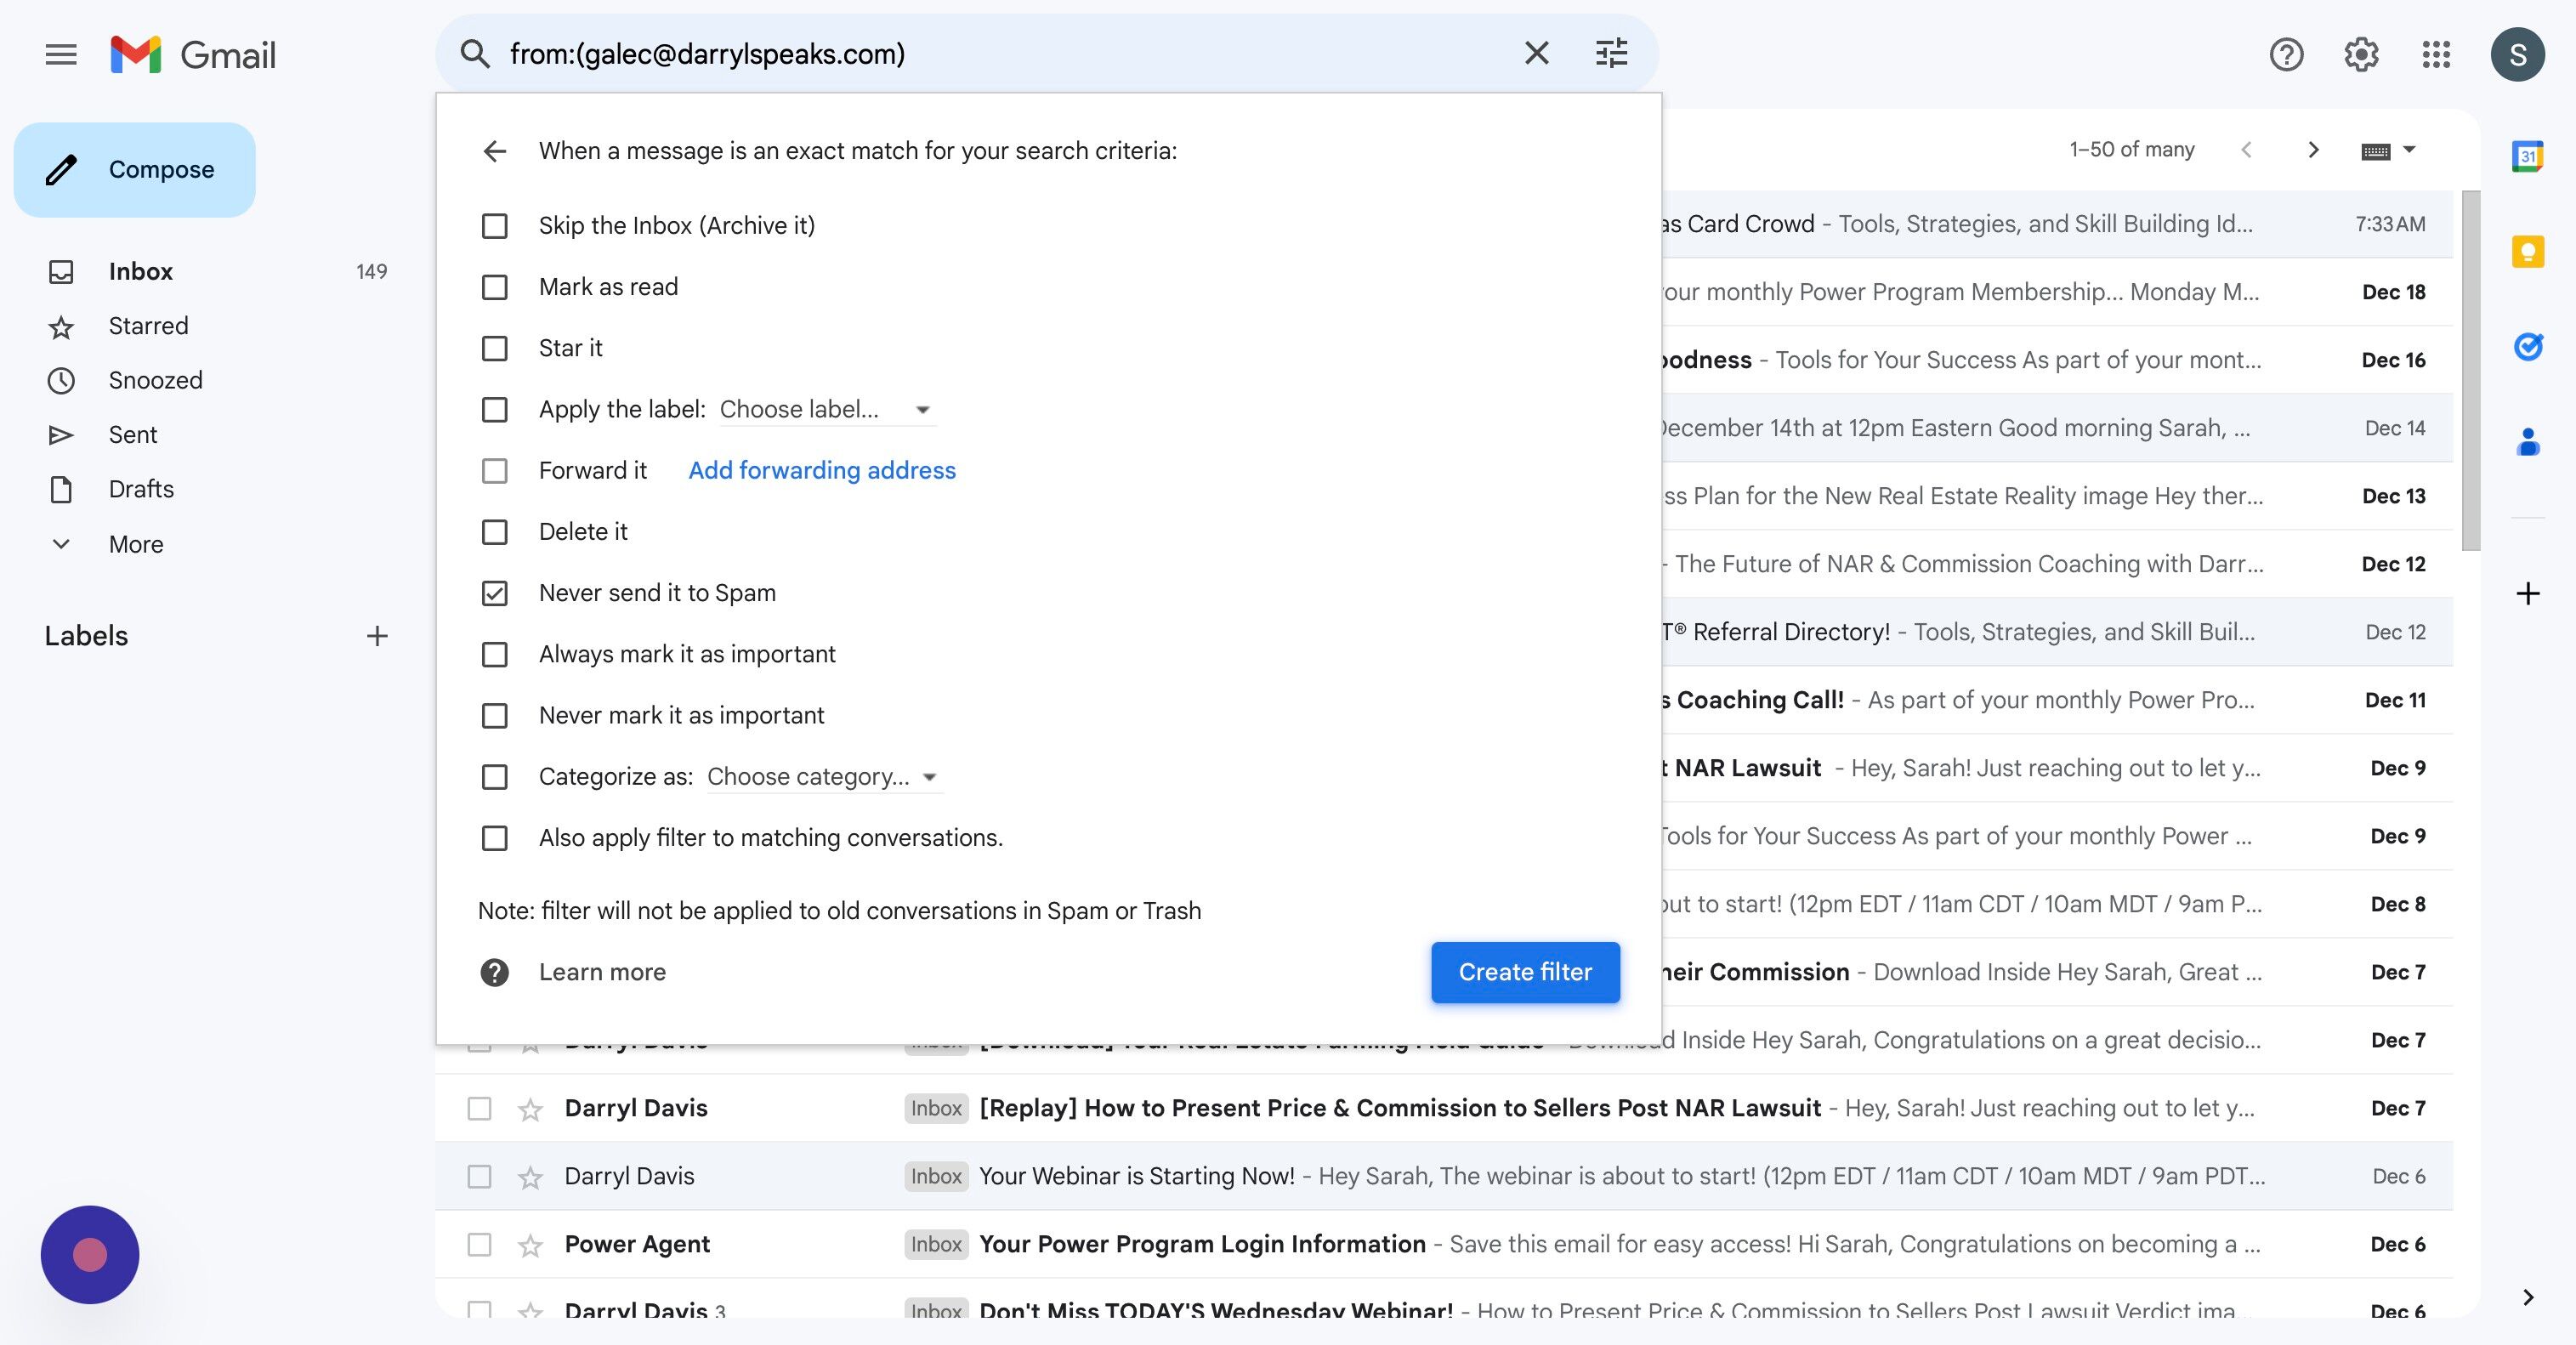Open Gmail Settings gear
Screen dimensions: 2576x1345
tap(2361, 54)
